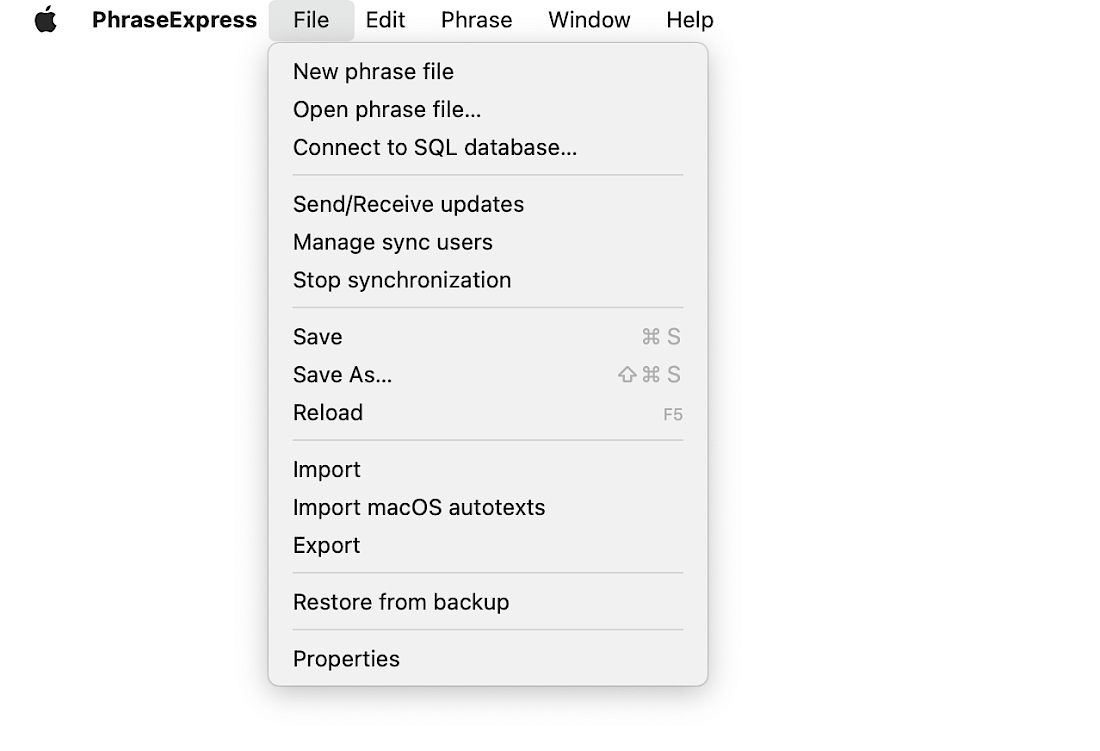Image resolution: width=1100 pixels, height=751 pixels.
Task: Select Save As... menu entry
Action: click(488, 374)
